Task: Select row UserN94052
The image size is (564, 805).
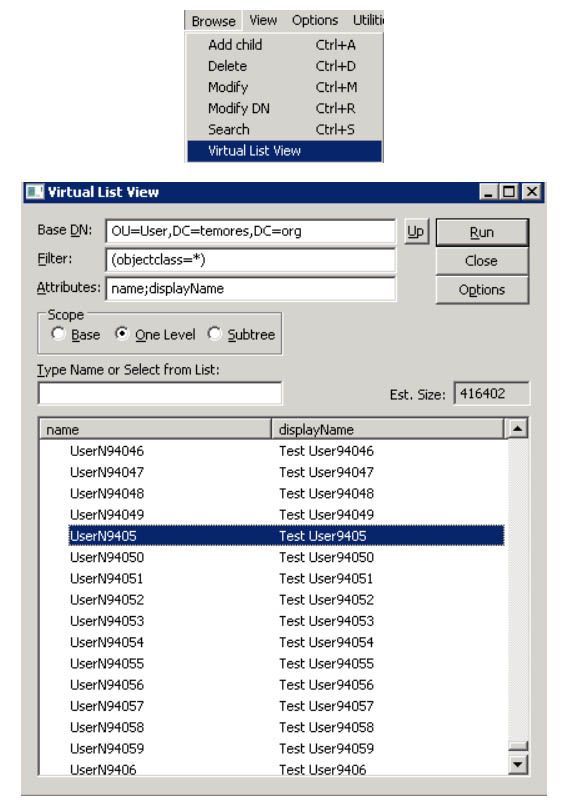Action: pos(286,600)
